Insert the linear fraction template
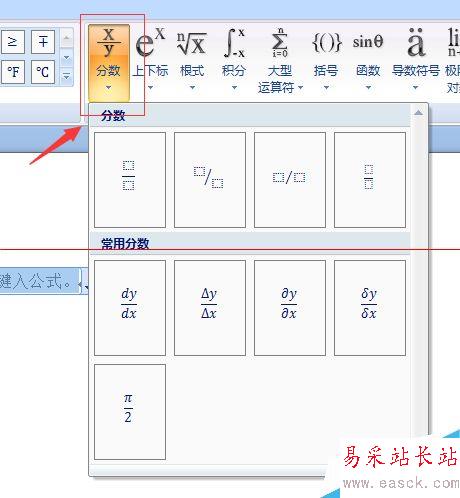Viewport: 460px width, 498px height. click(x=290, y=180)
